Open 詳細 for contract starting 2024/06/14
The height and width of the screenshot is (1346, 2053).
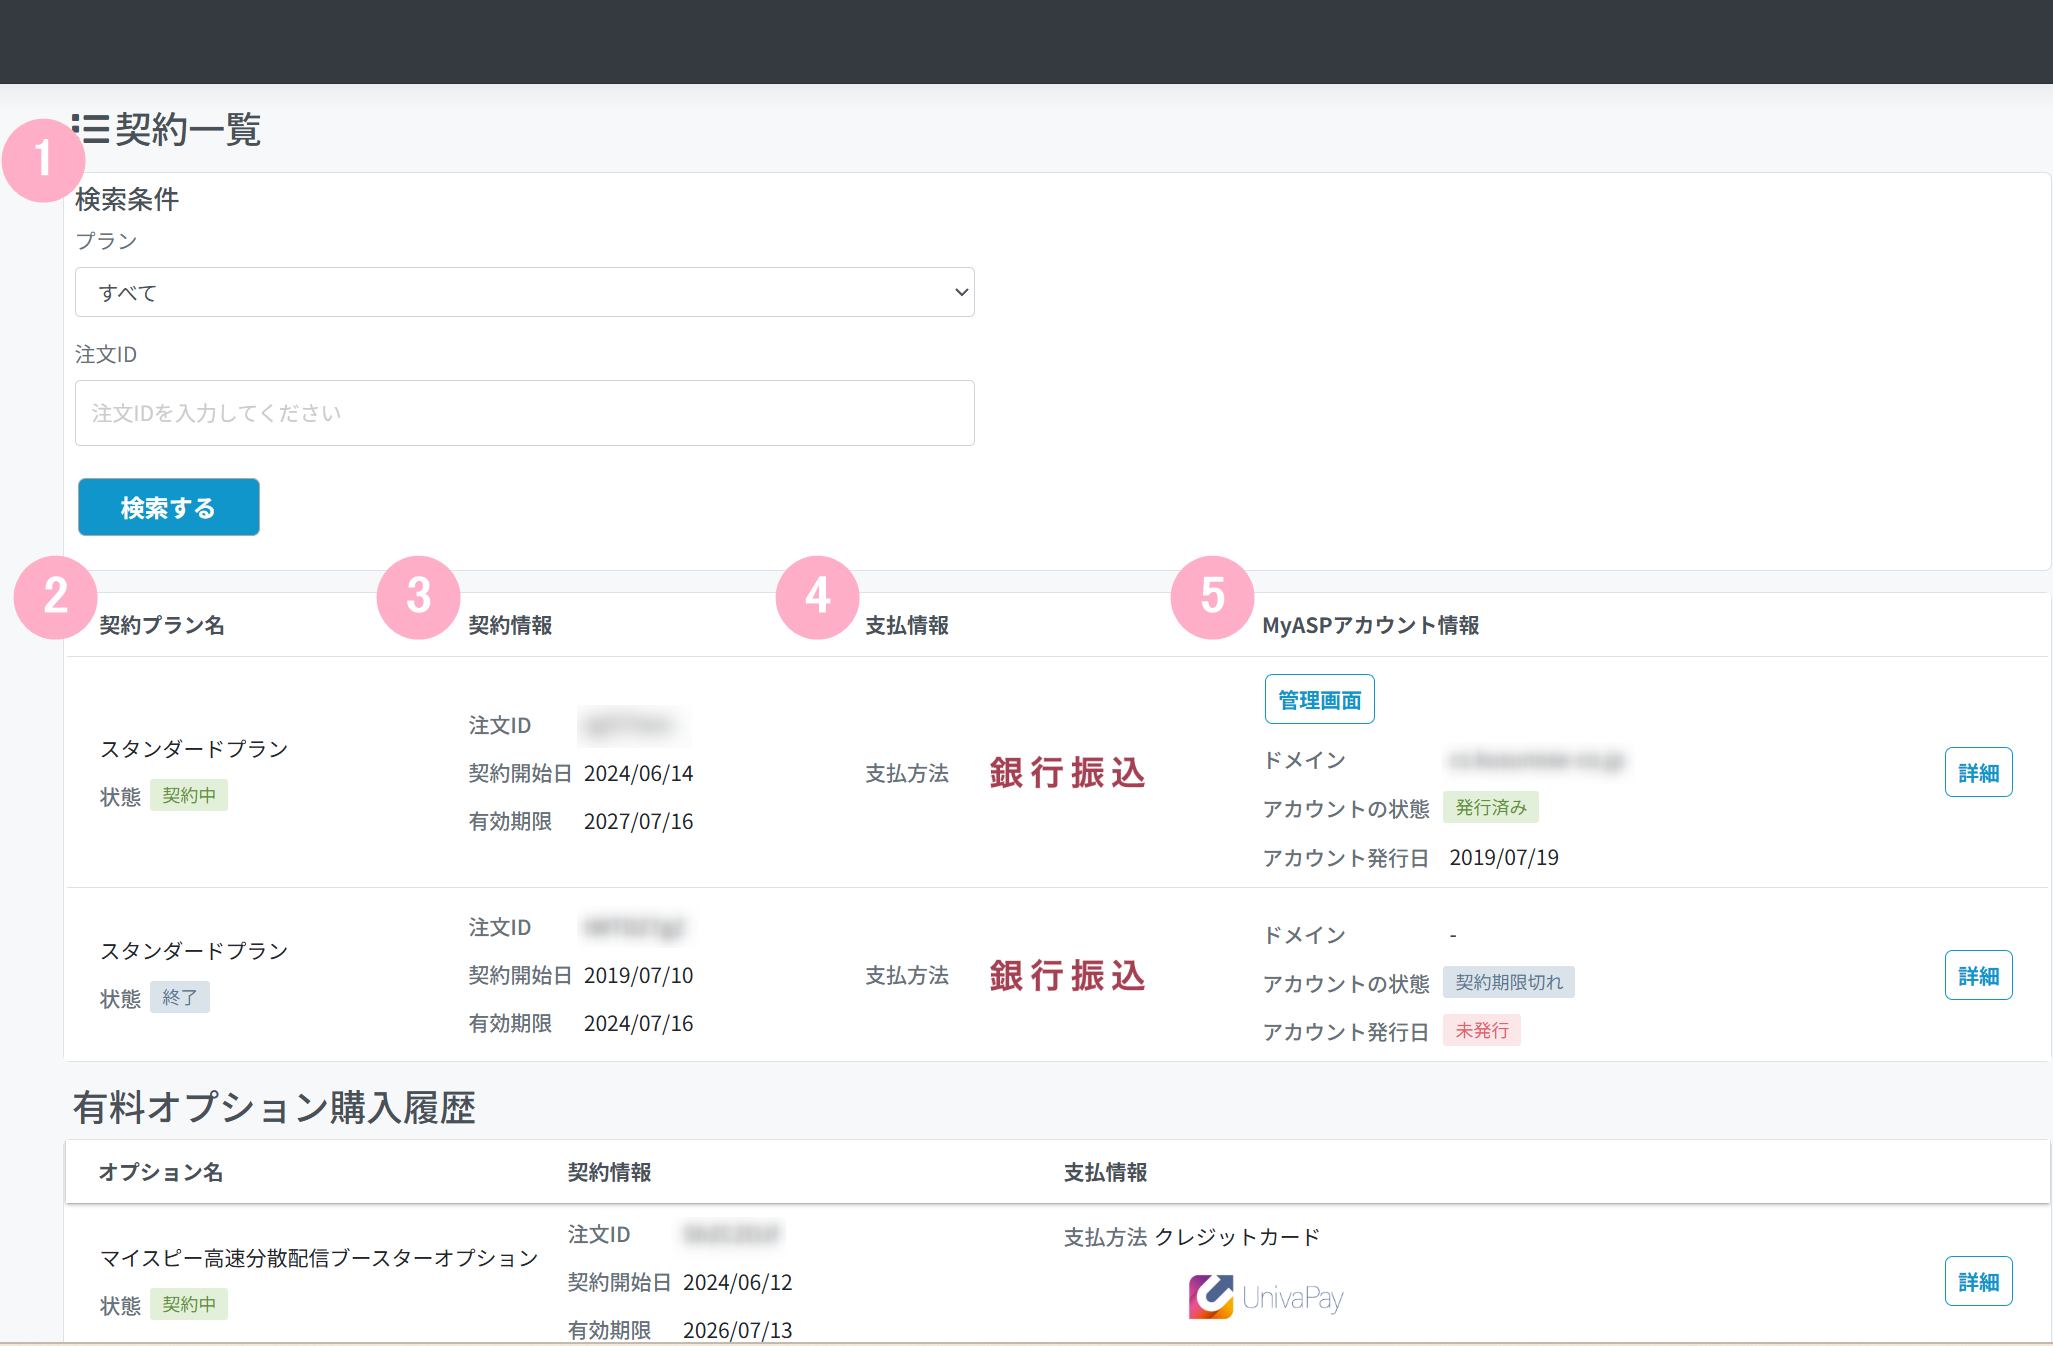pyautogui.click(x=1978, y=772)
